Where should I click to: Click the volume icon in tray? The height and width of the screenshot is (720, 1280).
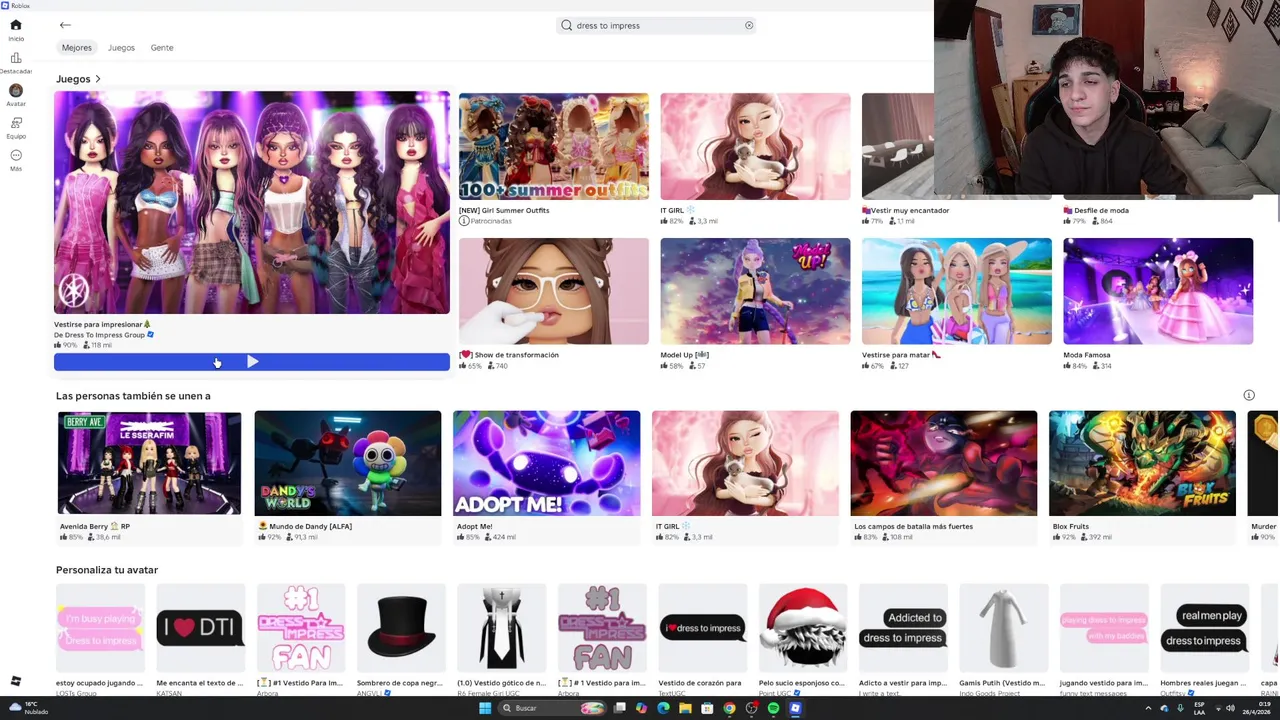[x=1230, y=708]
